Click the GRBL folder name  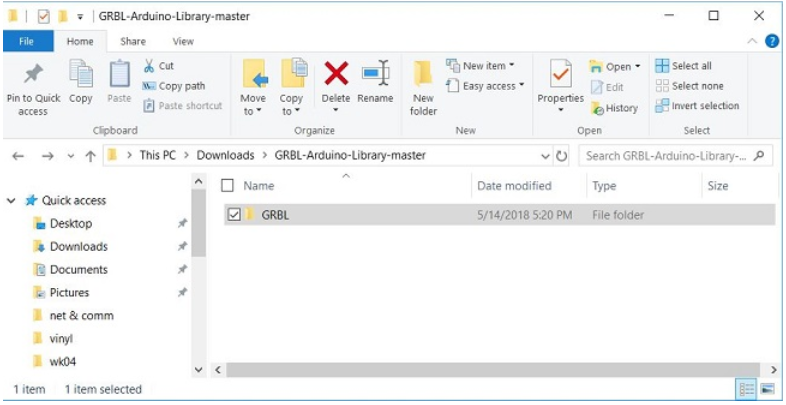click(275, 215)
